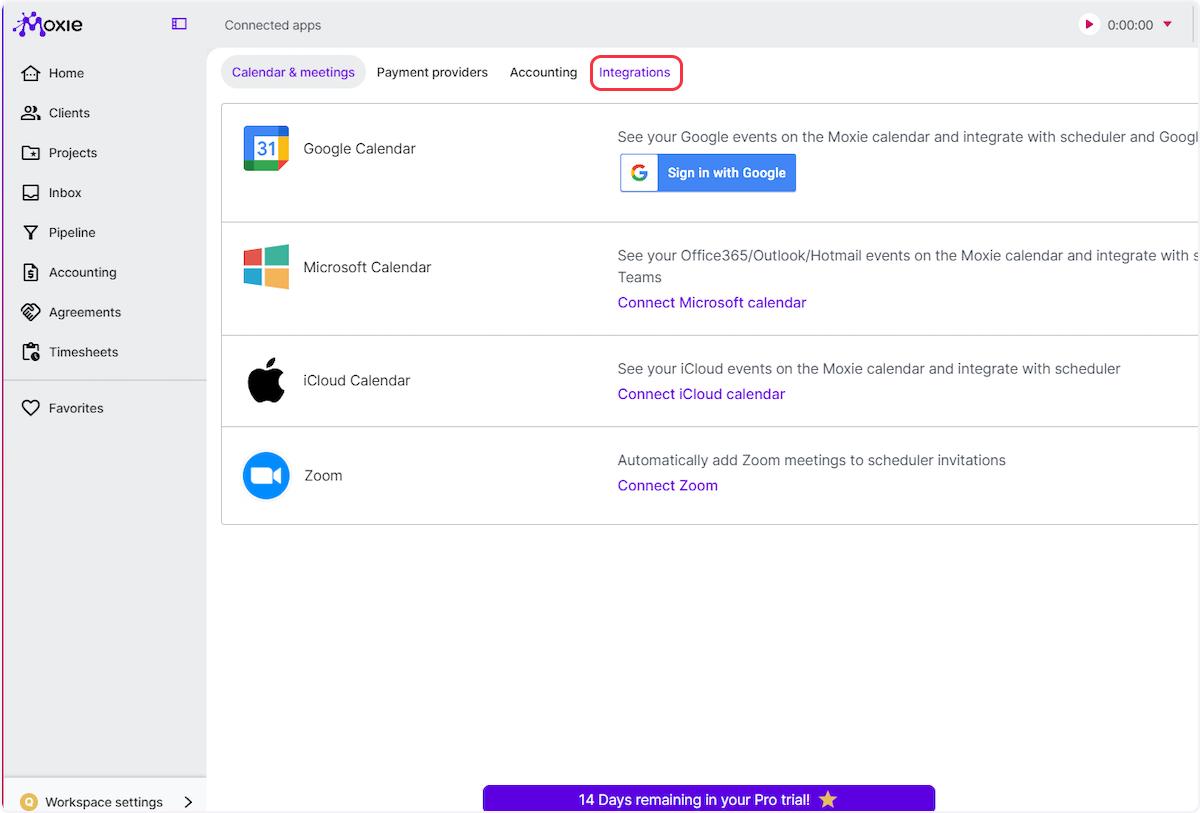Click the Pro trial days remaining banner
Viewport: 1200px width, 813px height.
pos(709,799)
